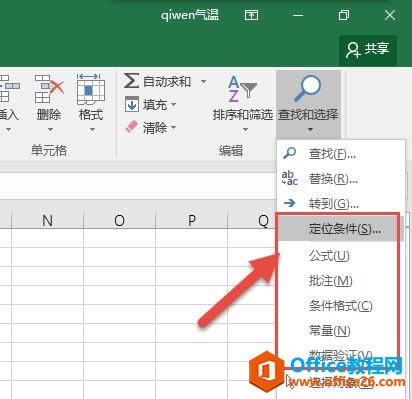
Task: Click the Find & Select magnifier icon
Action: [308, 89]
